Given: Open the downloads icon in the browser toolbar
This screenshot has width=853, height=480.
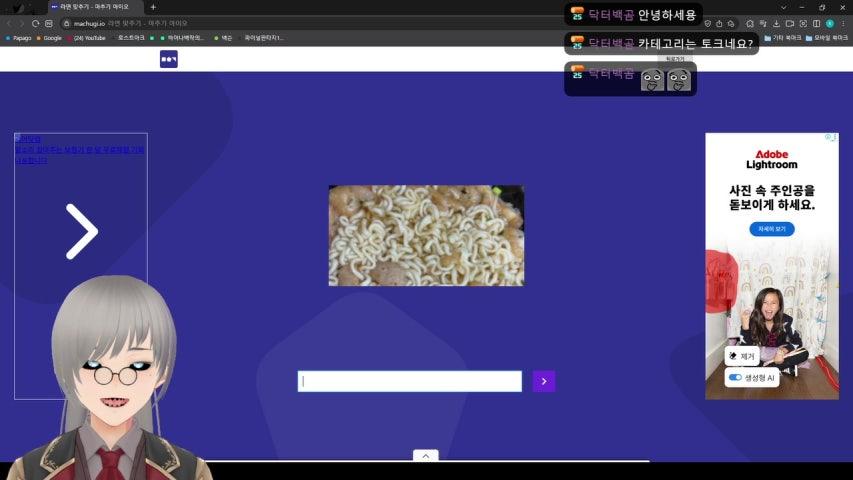Looking at the screenshot, I should click(776, 23).
